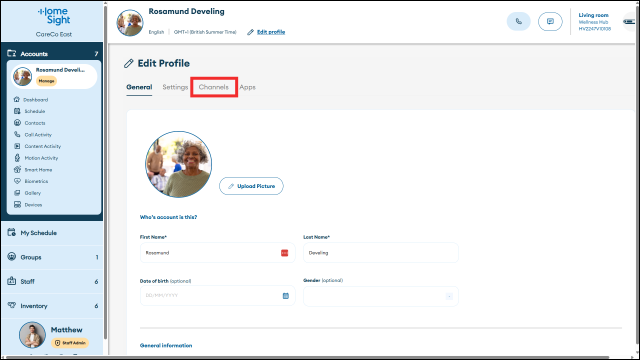Click the CareCo East organization name
640x360 pixels.
pos(54,34)
